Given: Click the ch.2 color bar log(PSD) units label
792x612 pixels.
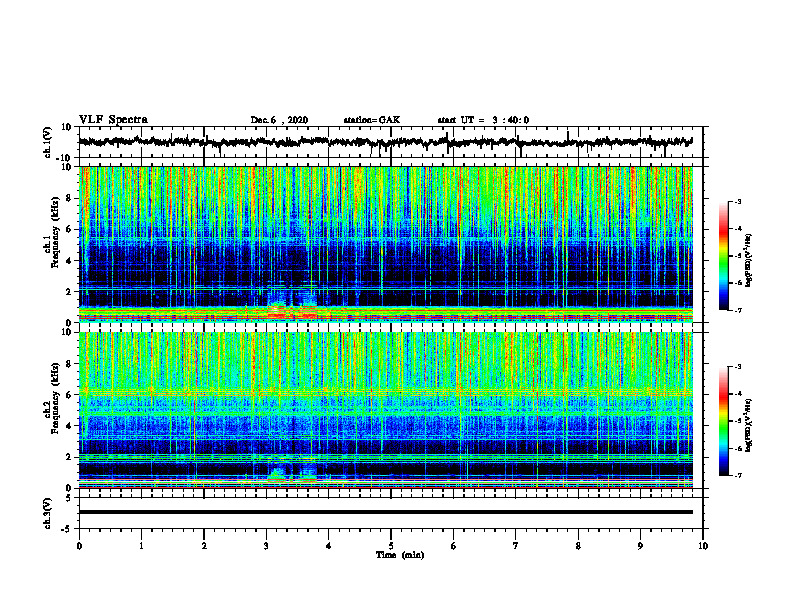Looking at the screenshot, I should [749, 425].
